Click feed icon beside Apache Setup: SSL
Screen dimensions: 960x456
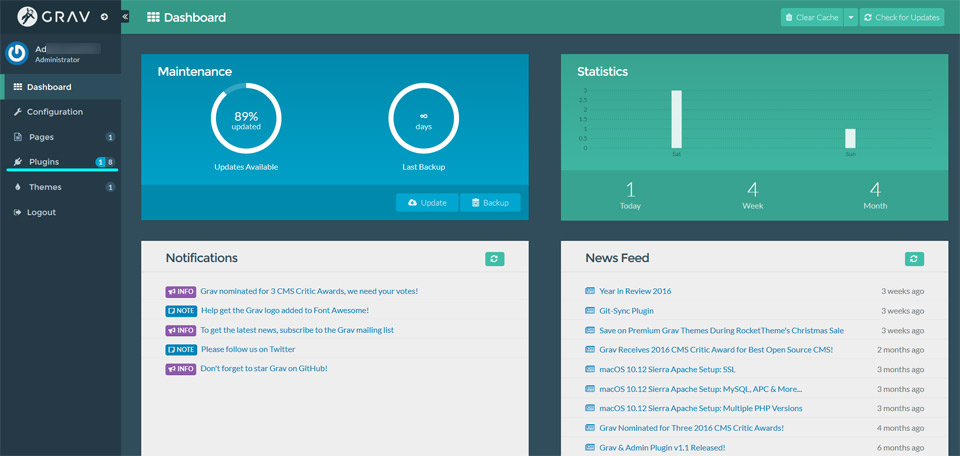(x=590, y=369)
